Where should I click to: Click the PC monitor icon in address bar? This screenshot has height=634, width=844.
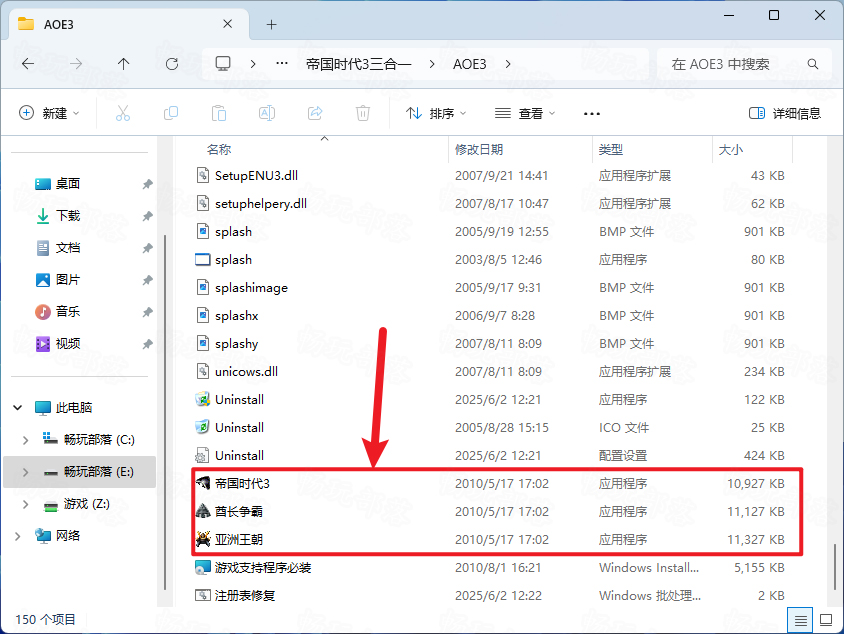[x=223, y=64]
